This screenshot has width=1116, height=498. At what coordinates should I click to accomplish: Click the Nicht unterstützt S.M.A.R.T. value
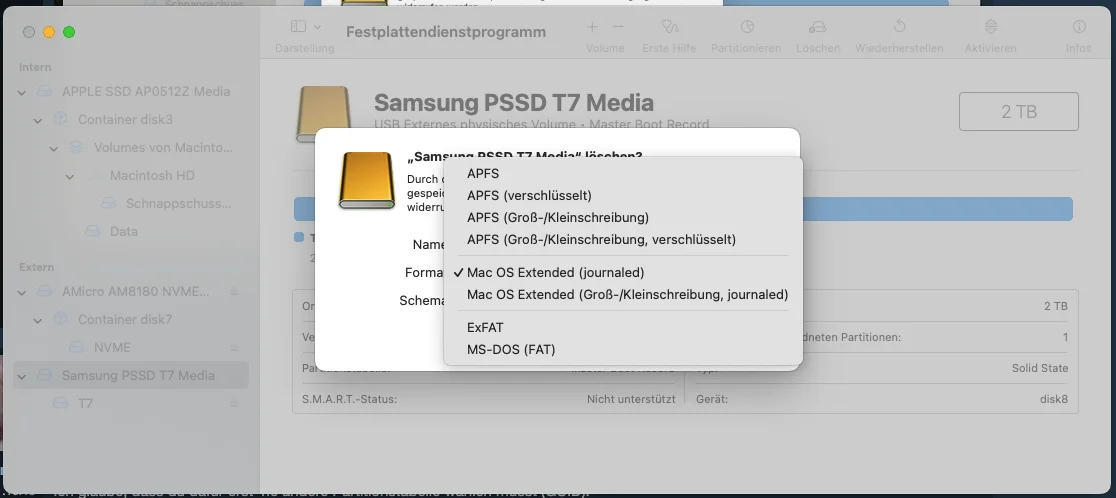coord(631,399)
